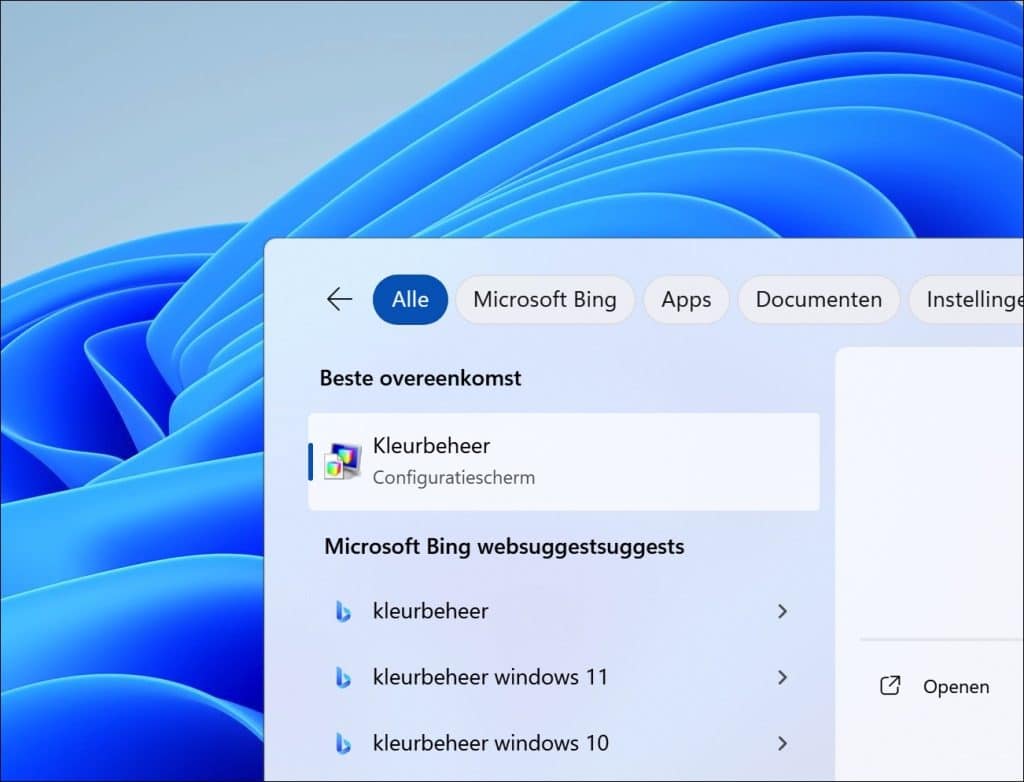Click 'Microsoft Bing websuggestsuggests' heading
1024x782 pixels.
tap(504, 547)
